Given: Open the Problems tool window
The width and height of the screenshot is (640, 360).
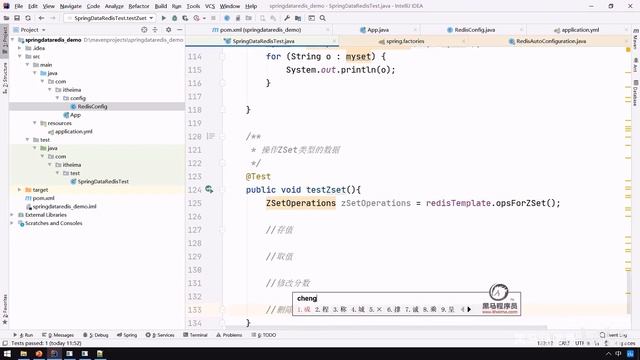Looking at the screenshot, I should [x=229, y=335].
